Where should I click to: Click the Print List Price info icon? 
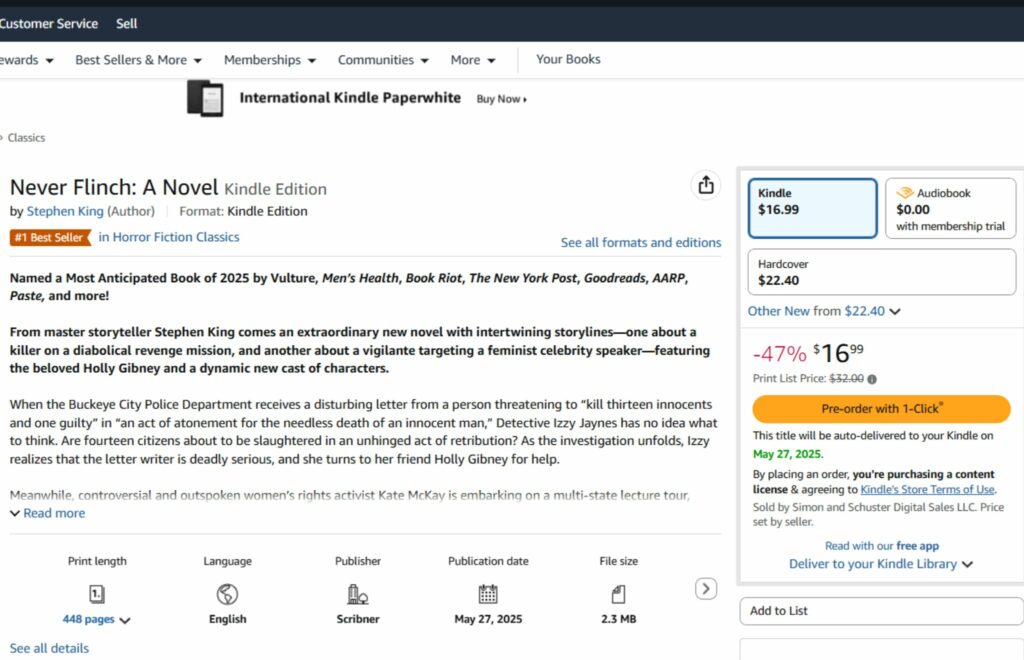(x=872, y=379)
